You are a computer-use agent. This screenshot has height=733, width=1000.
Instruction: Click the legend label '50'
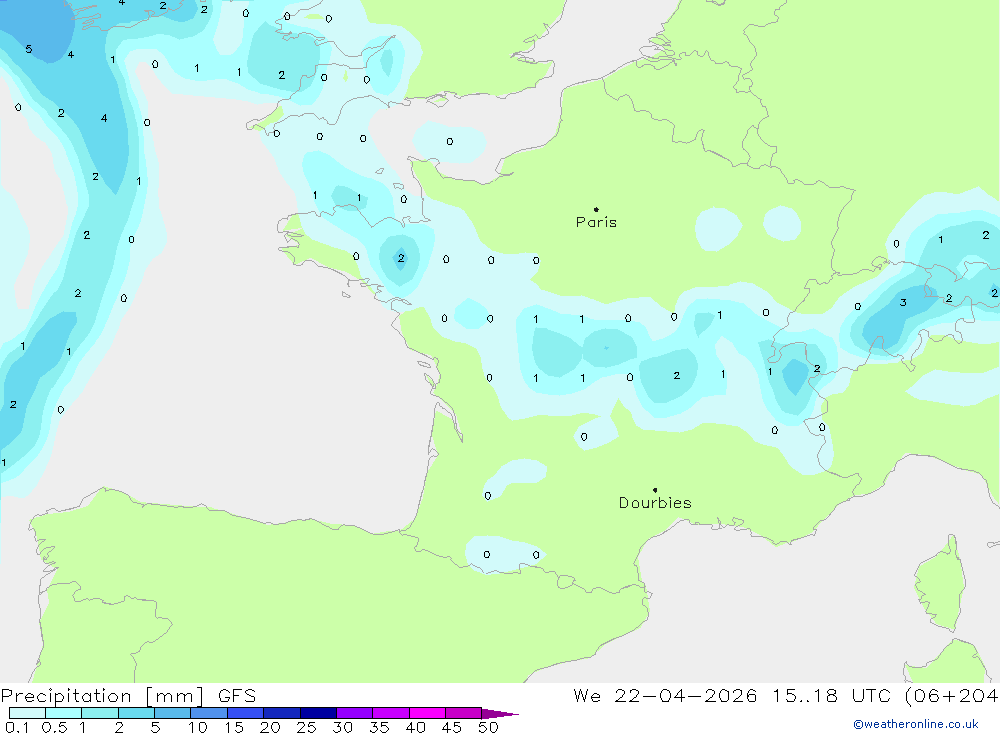click(488, 727)
